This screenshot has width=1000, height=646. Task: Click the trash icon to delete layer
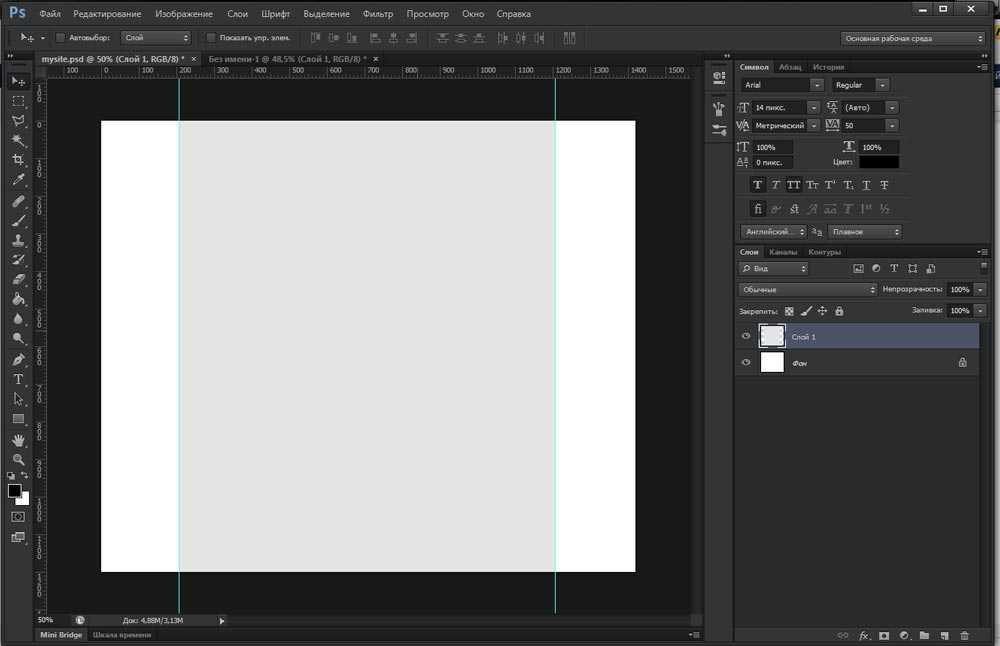[x=964, y=635]
